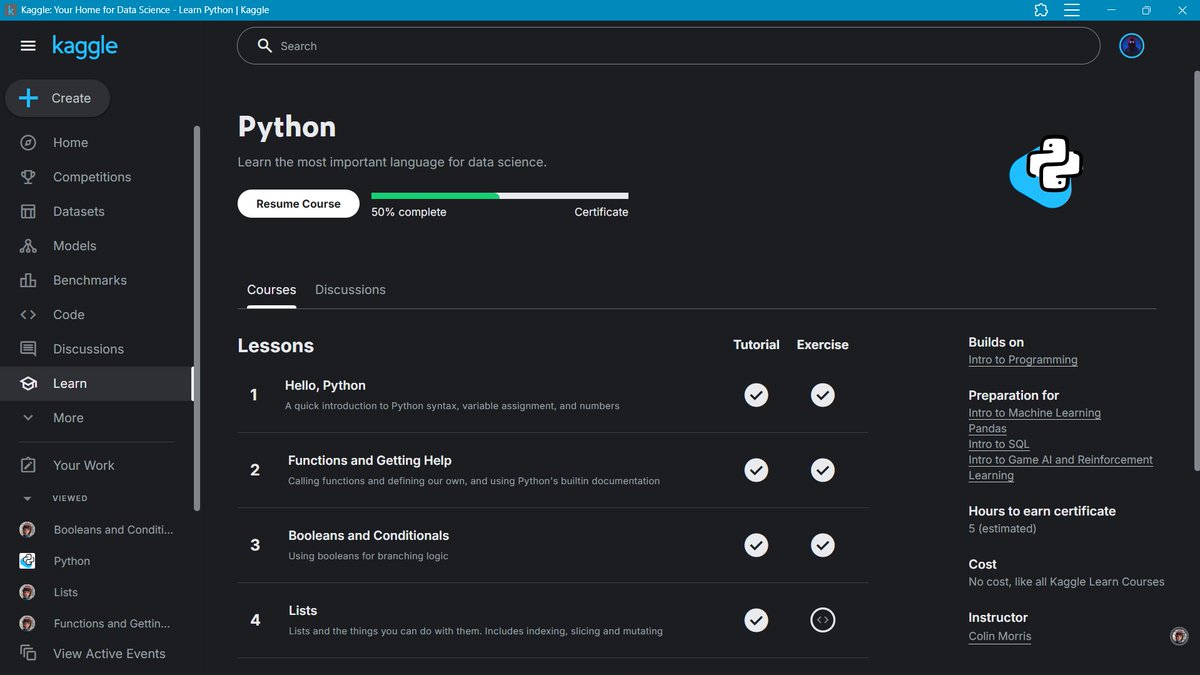Click the View Active Events icon

pos(28,654)
